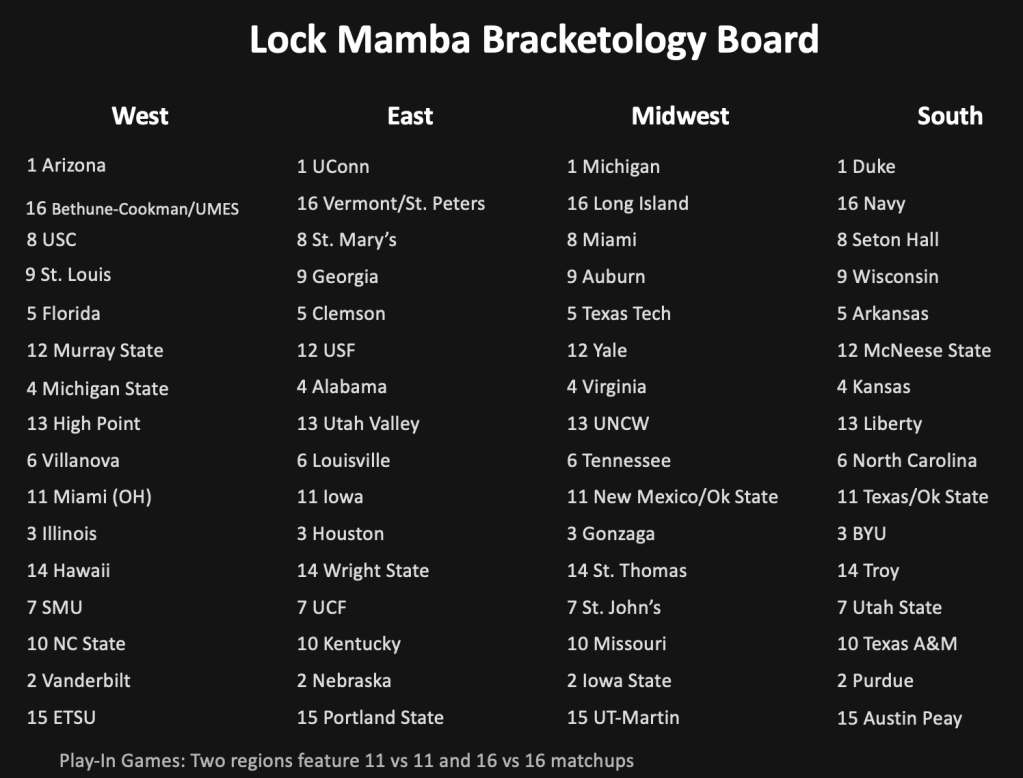Click the 11 New Mexico/Ok State entry
This screenshot has width=1023, height=778.
[x=672, y=497]
